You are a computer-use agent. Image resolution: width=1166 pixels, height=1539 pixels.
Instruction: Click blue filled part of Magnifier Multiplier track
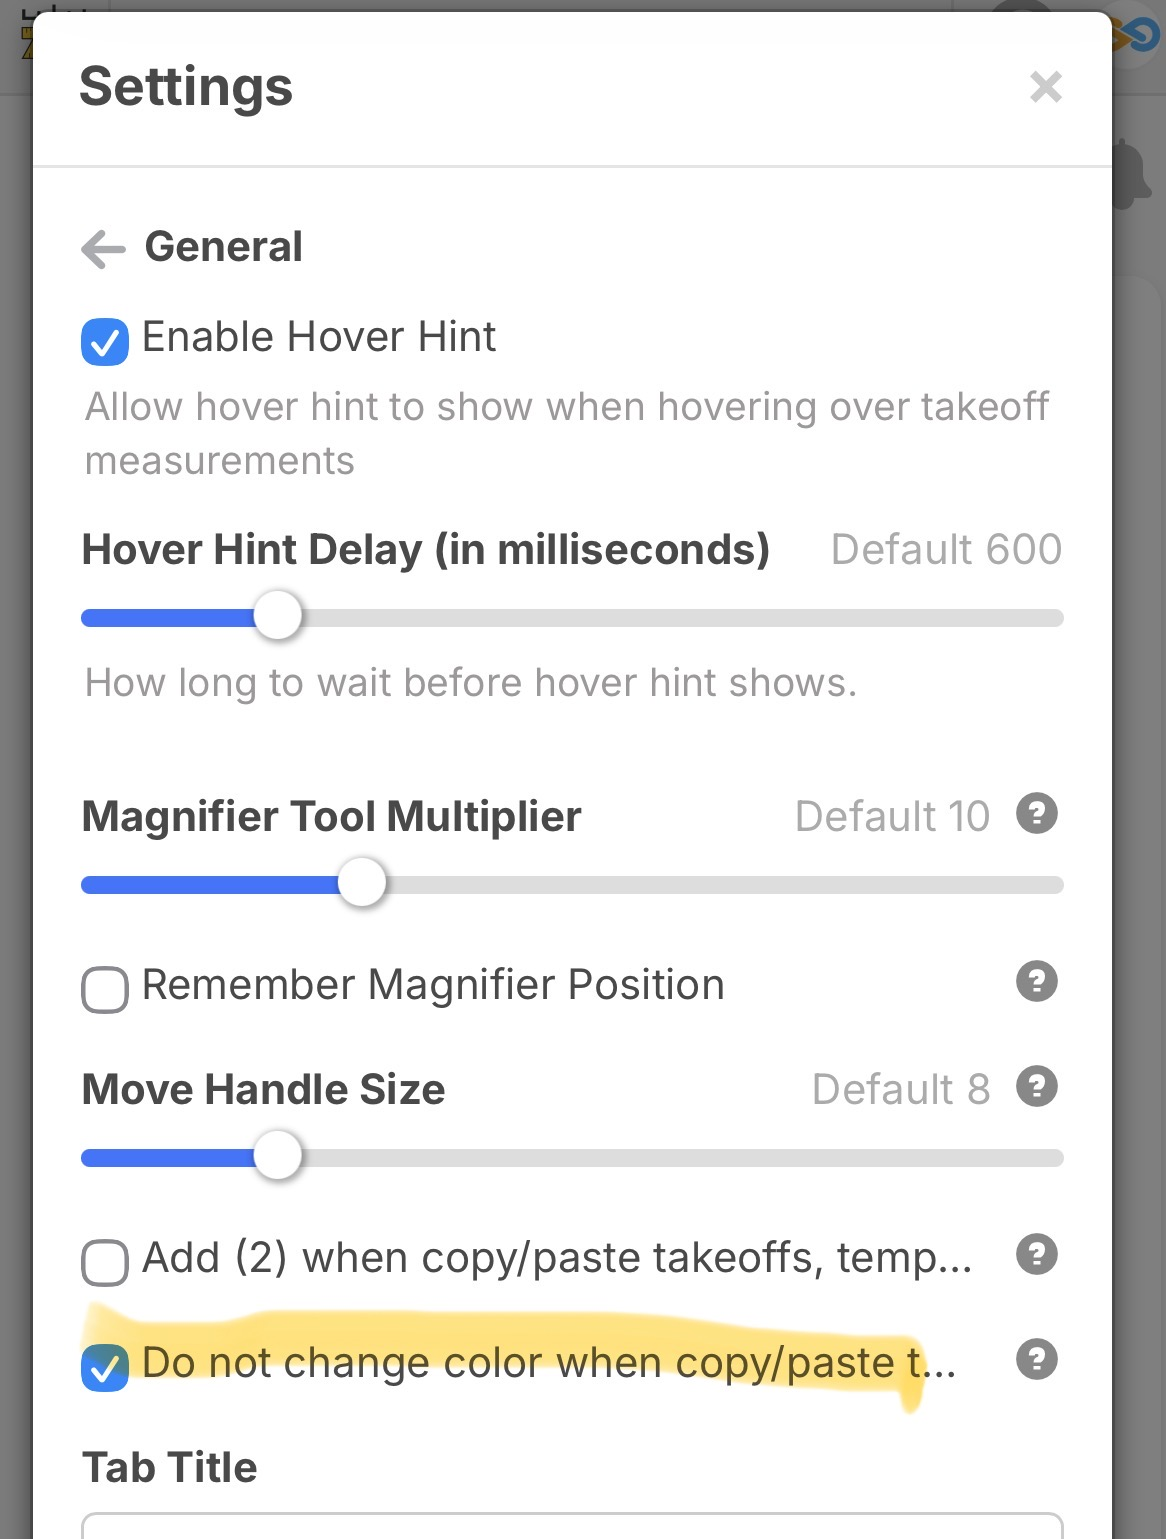210,885
